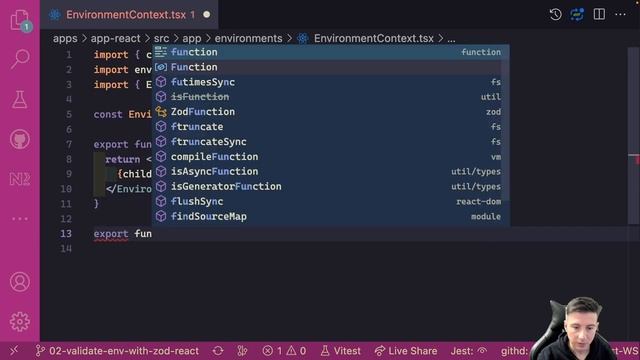Run Vitest from the status bar

(340, 351)
